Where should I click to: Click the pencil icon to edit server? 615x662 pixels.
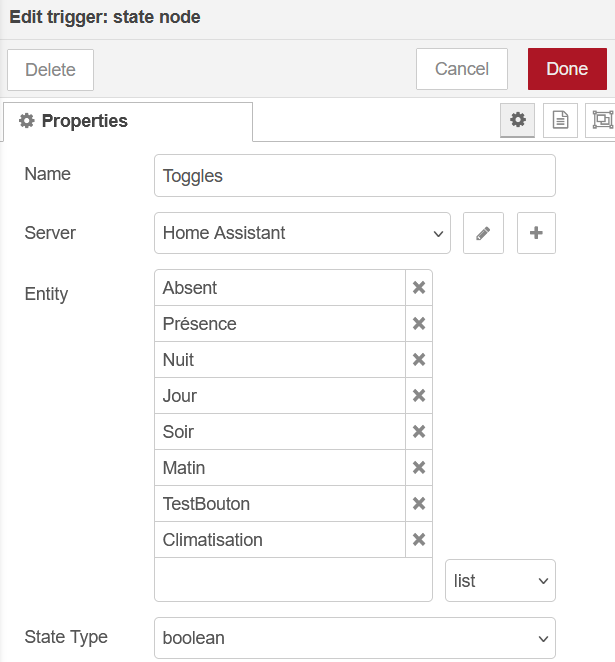point(483,233)
